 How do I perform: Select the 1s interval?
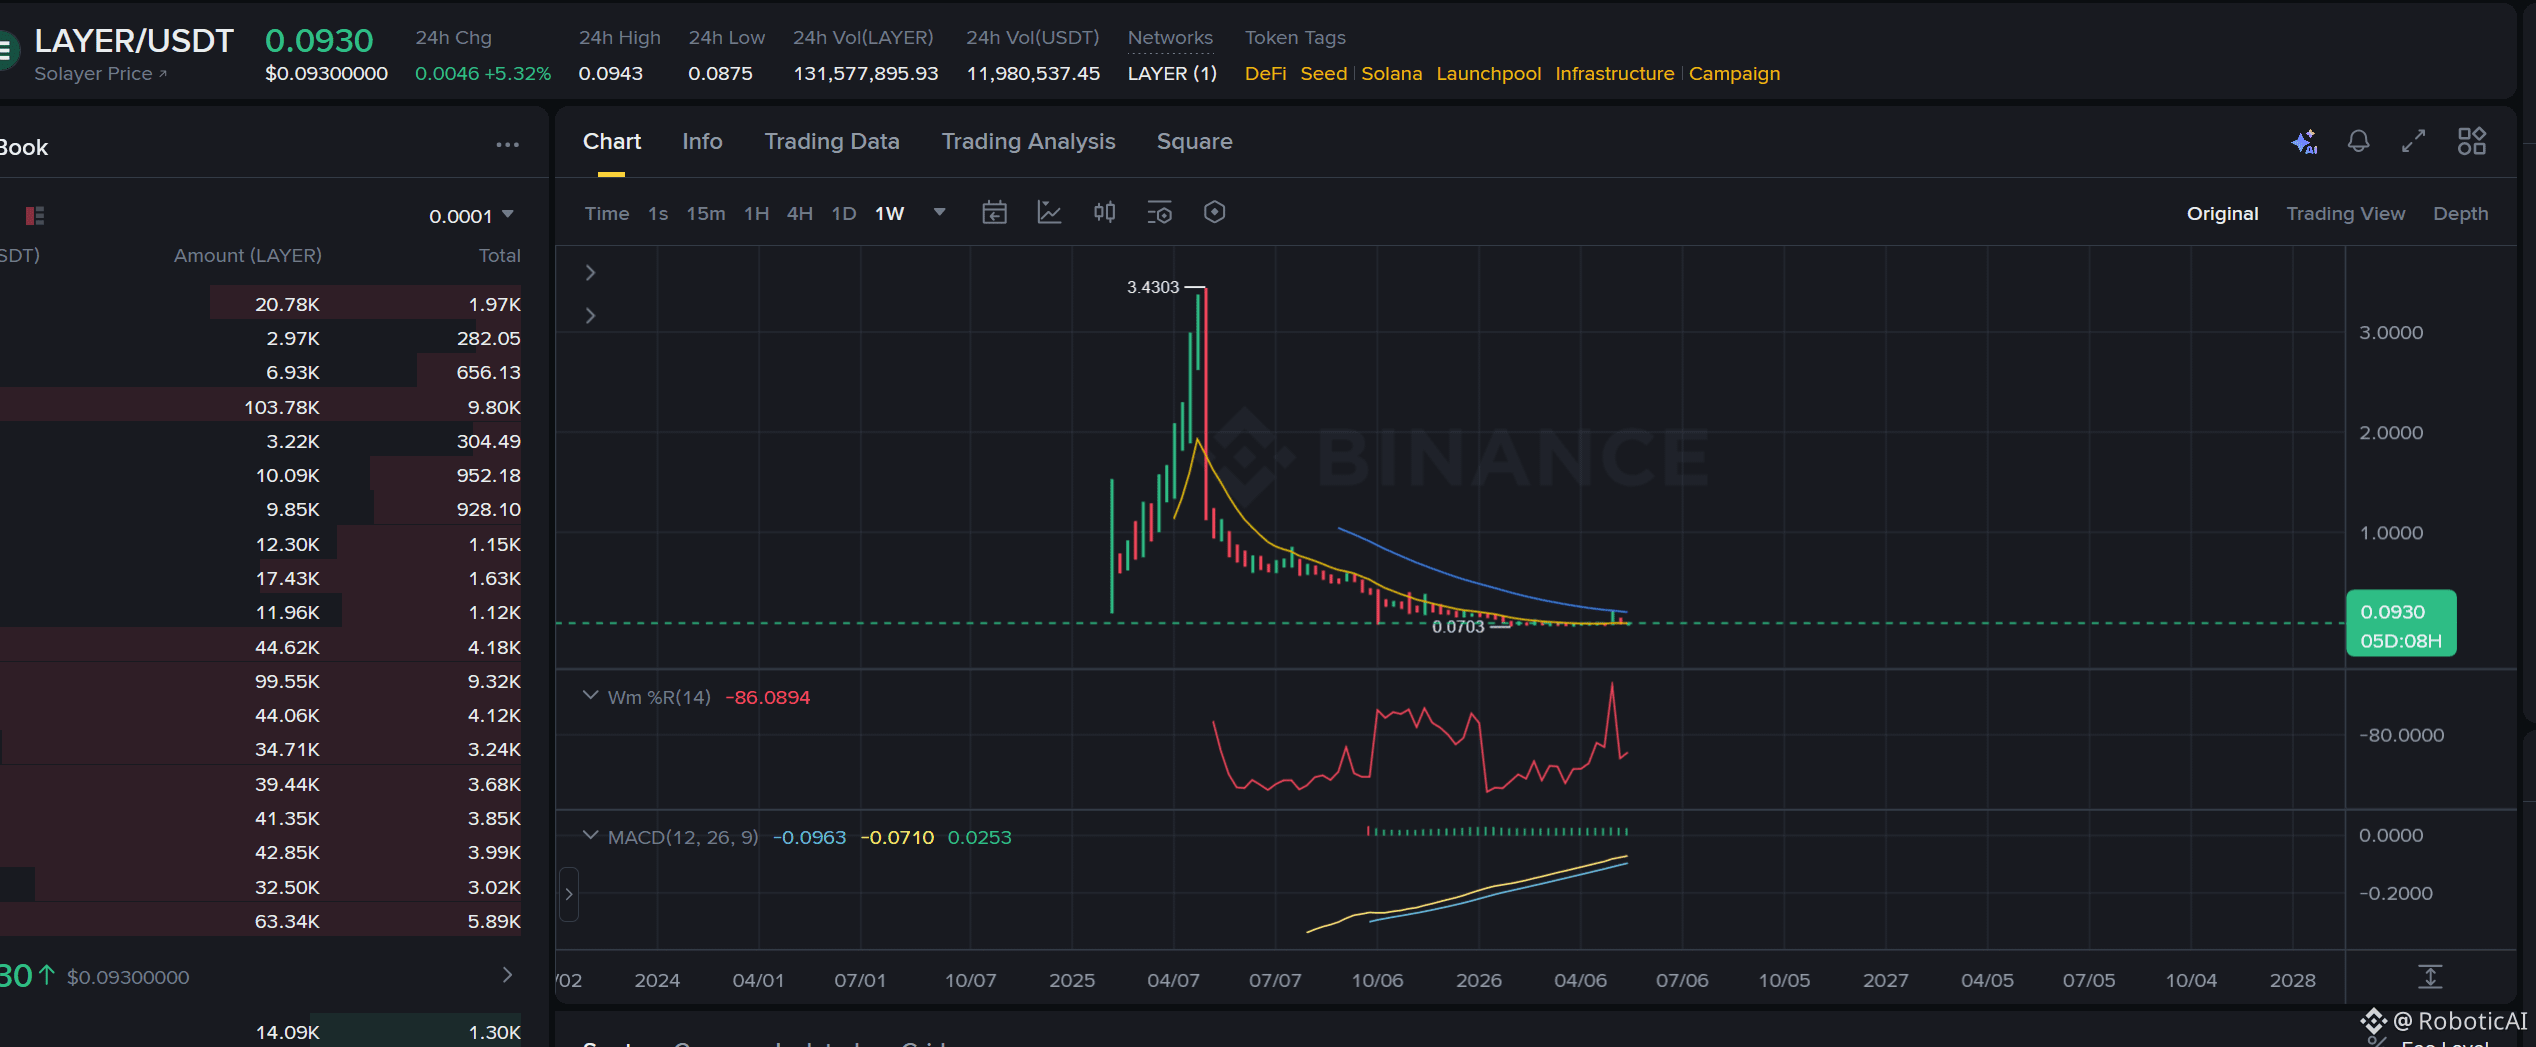[x=658, y=213]
